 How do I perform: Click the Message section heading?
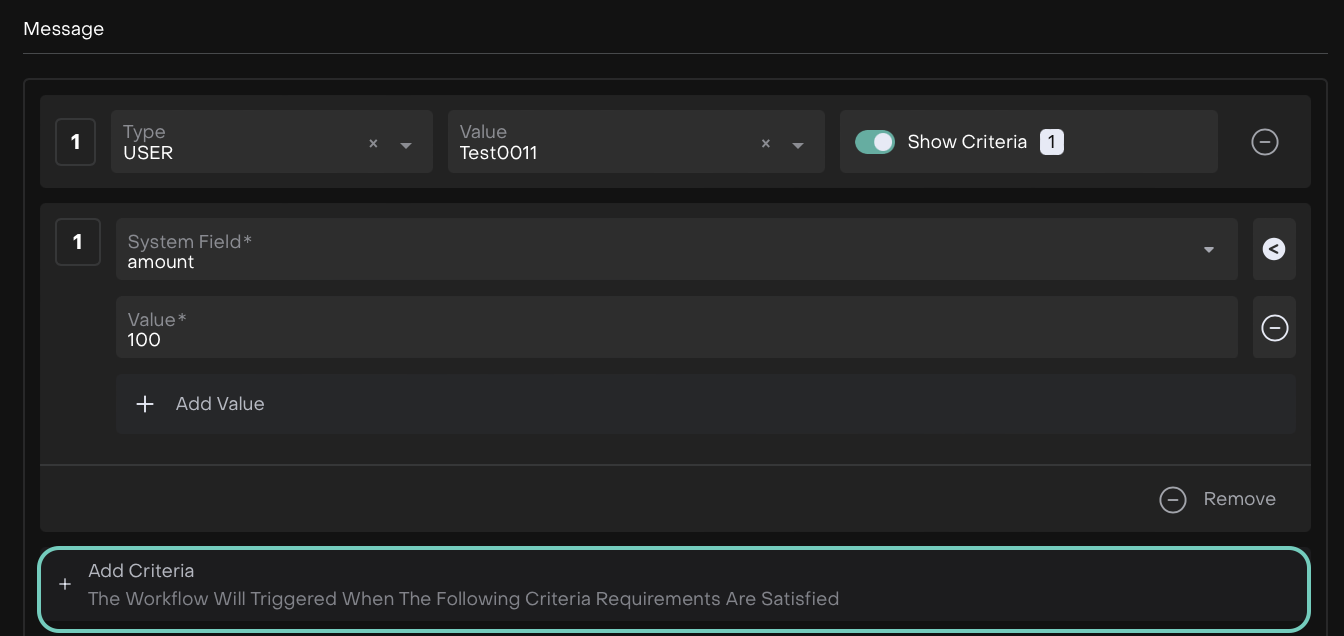pyautogui.click(x=64, y=29)
